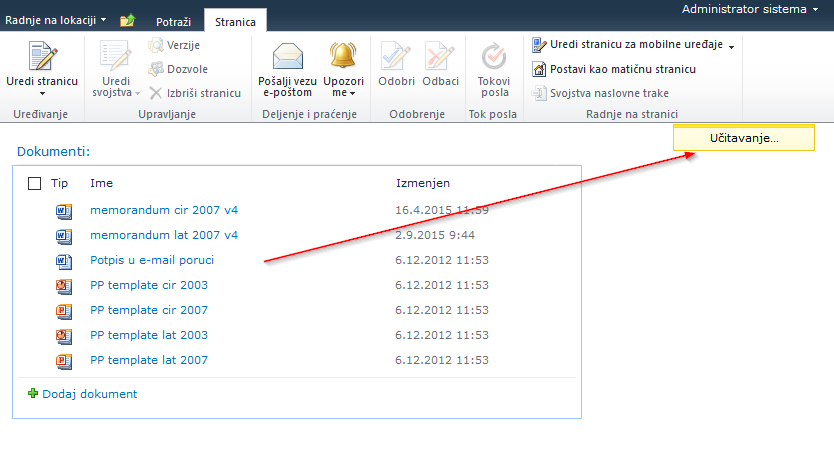834x450 pixels.
Task: Sort documents by Ime column header
Action: click(101, 183)
